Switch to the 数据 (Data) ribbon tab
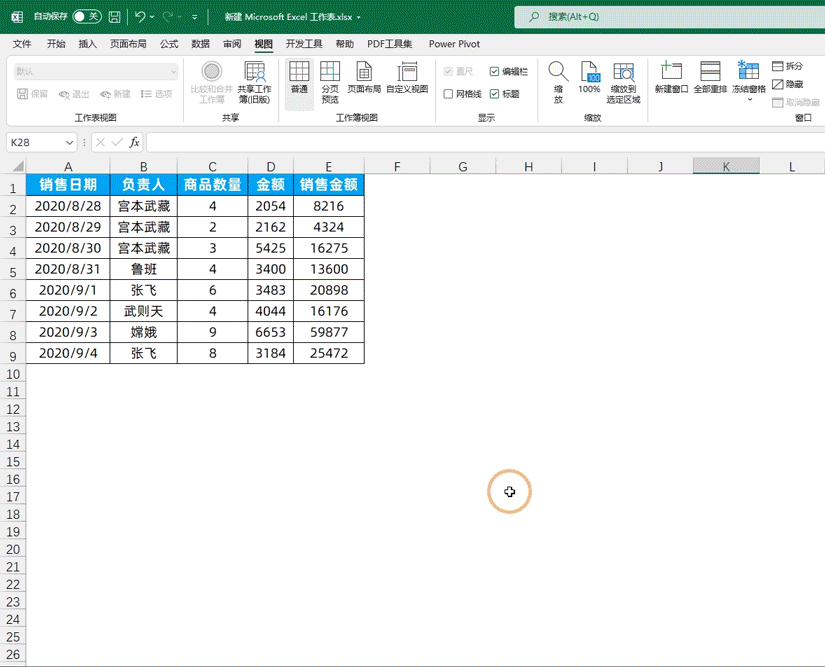The width and height of the screenshot is (825, 667). point(199,44)
